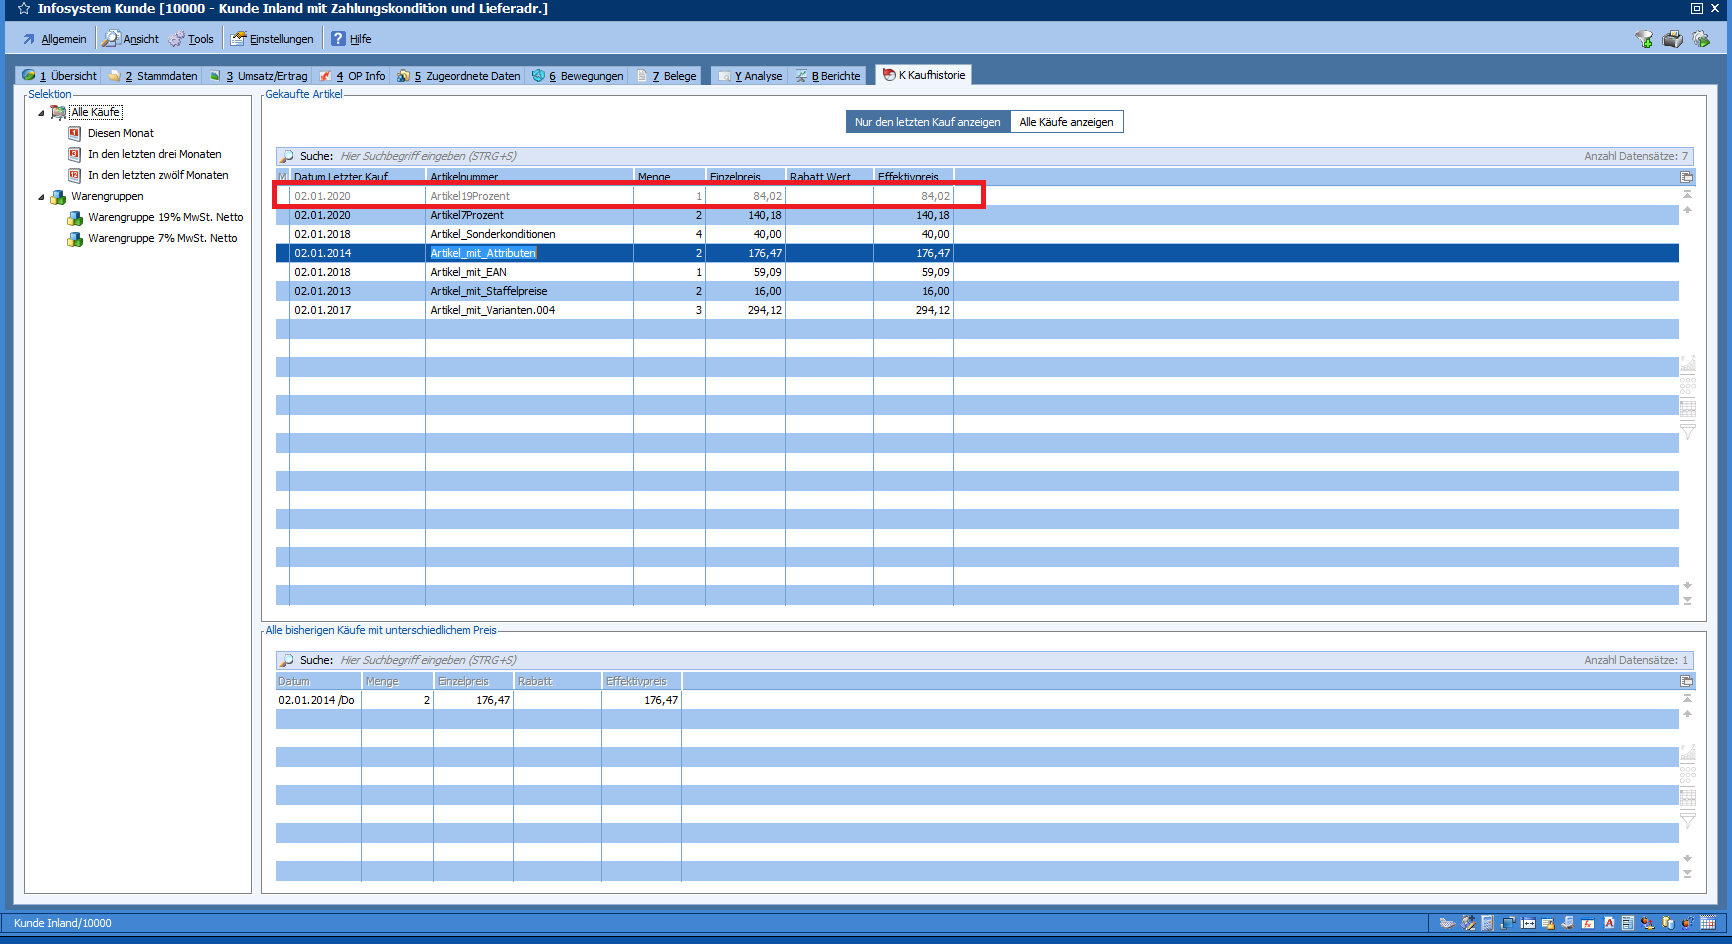The image size is (1732, 944).
Task: Click the add filter funnel icon in toolbar
Action: [x=1643, y=39]
